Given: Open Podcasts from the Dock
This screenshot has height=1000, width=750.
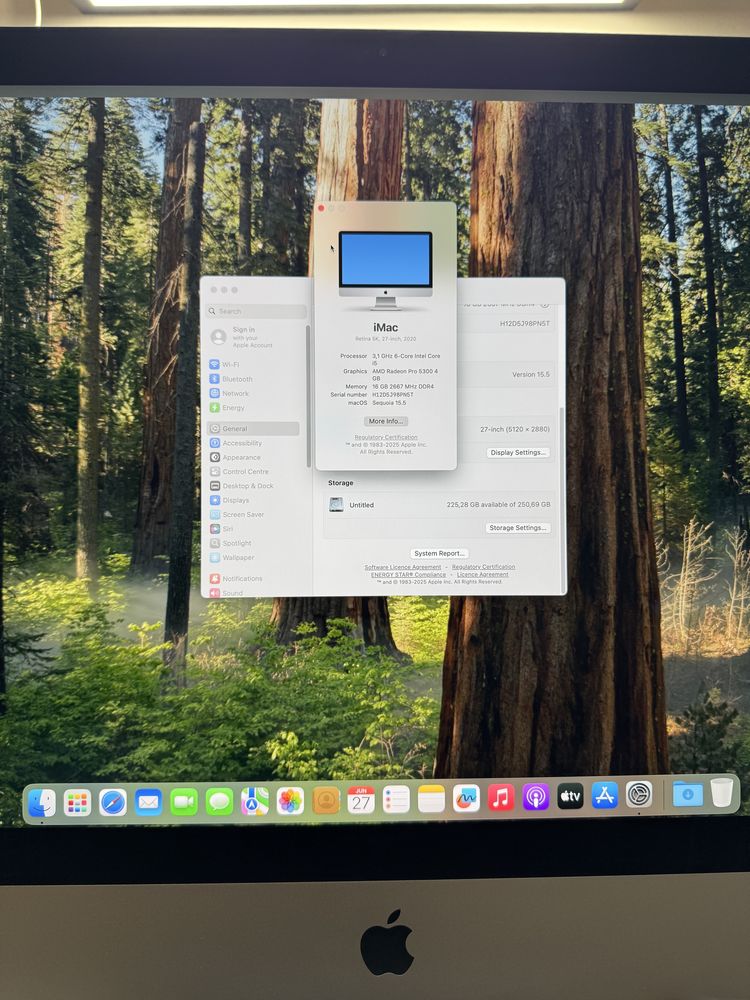Looking at the screenshot, I should pyautogui.click(x=536, y=797).
